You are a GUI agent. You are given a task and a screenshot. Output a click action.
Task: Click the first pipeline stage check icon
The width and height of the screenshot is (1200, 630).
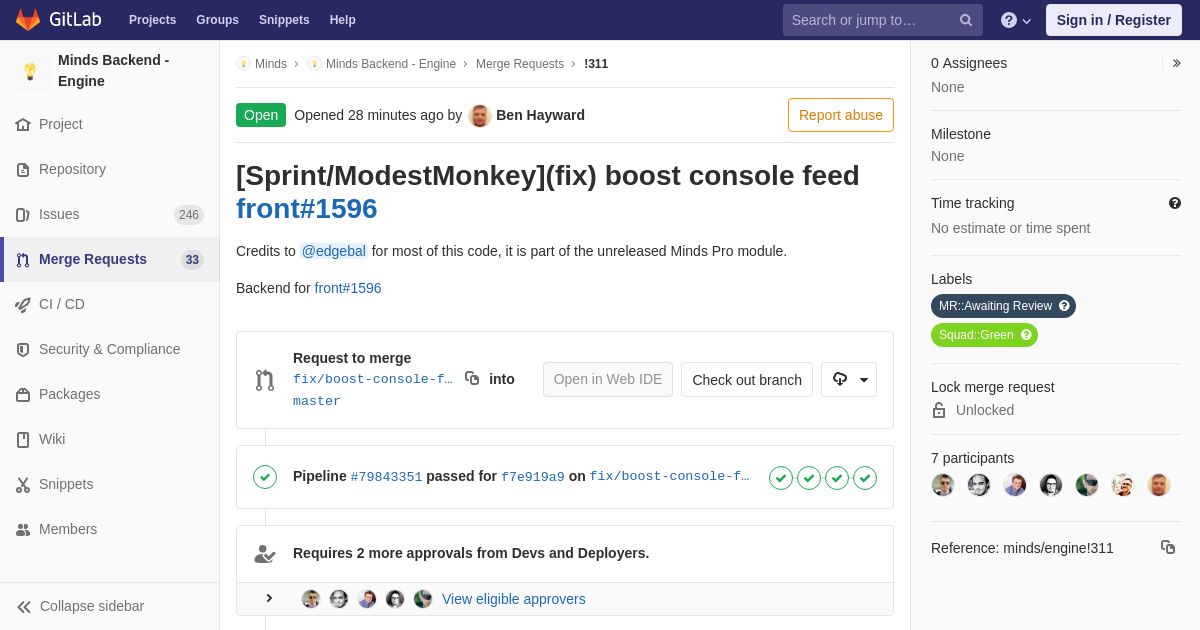(x=781, y=478)
